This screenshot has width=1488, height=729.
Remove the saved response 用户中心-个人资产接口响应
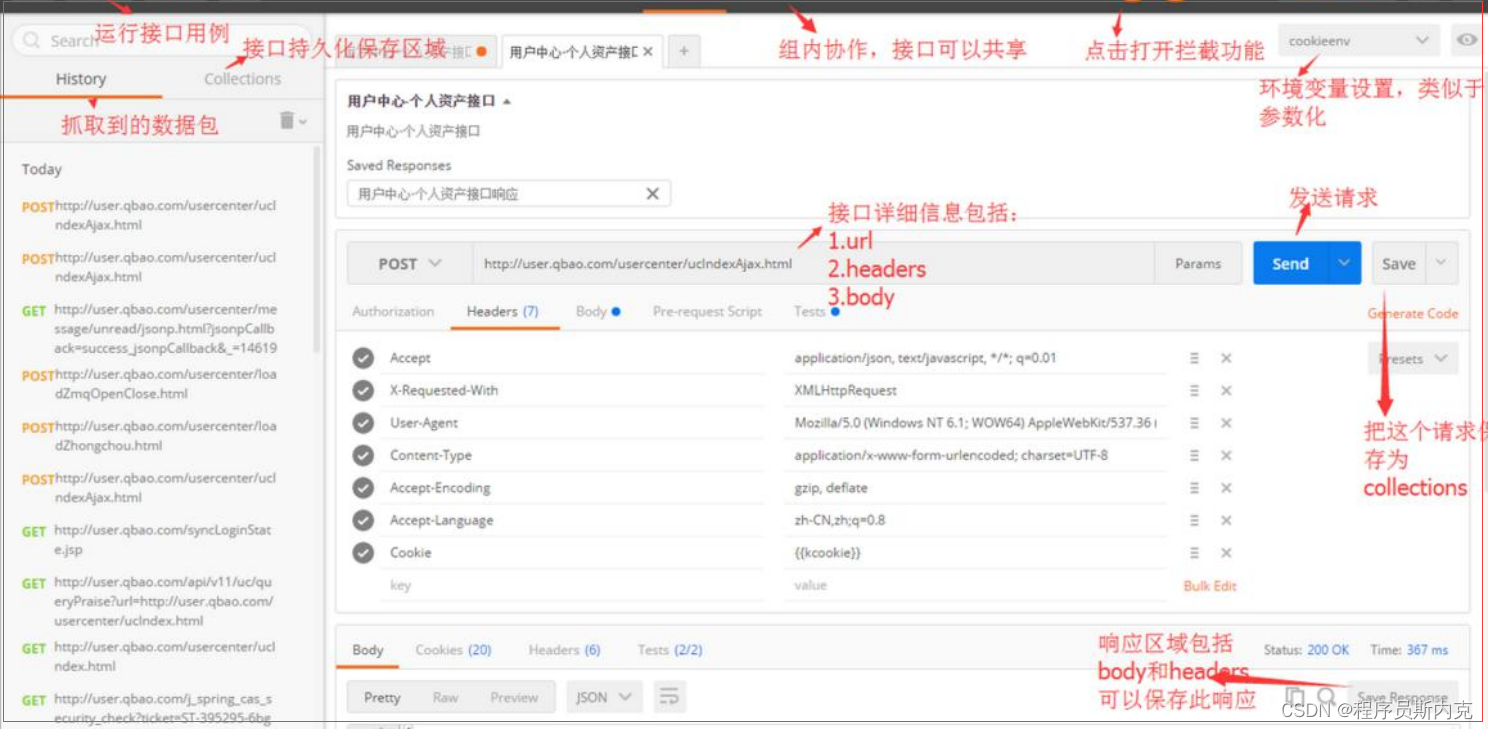[652, 193]
